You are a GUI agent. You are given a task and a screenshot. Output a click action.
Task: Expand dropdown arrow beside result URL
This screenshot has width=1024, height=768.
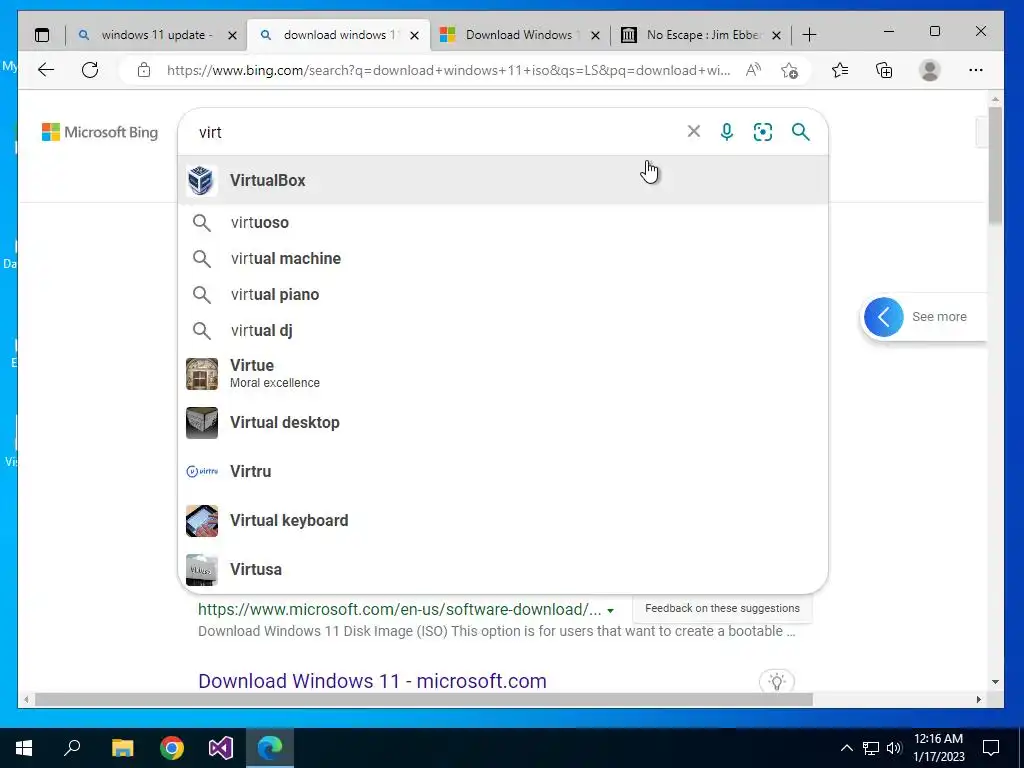point(611,611)
